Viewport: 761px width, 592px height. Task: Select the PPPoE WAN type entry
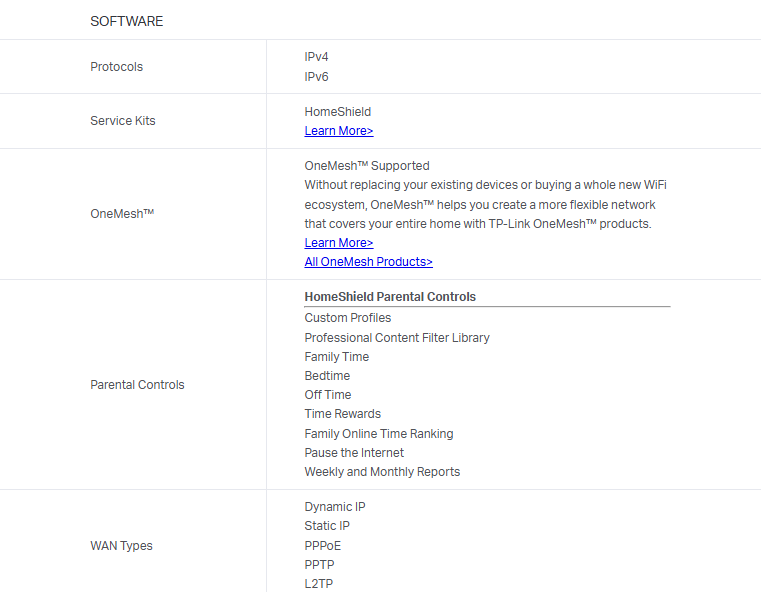(x=323, y=546)
